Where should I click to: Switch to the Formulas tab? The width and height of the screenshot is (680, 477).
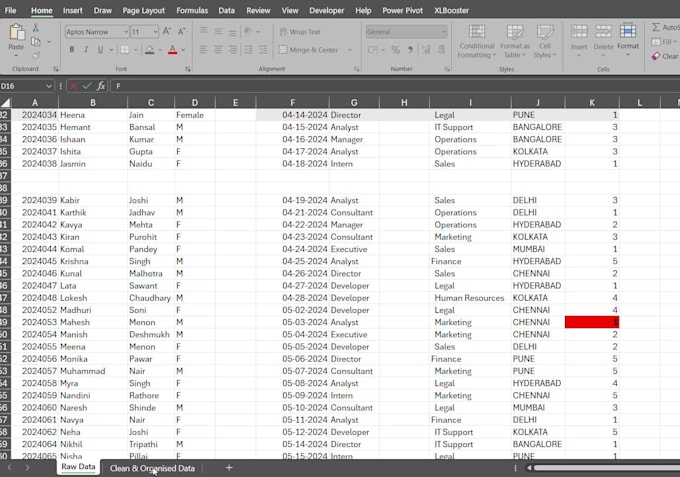(192, 10)
